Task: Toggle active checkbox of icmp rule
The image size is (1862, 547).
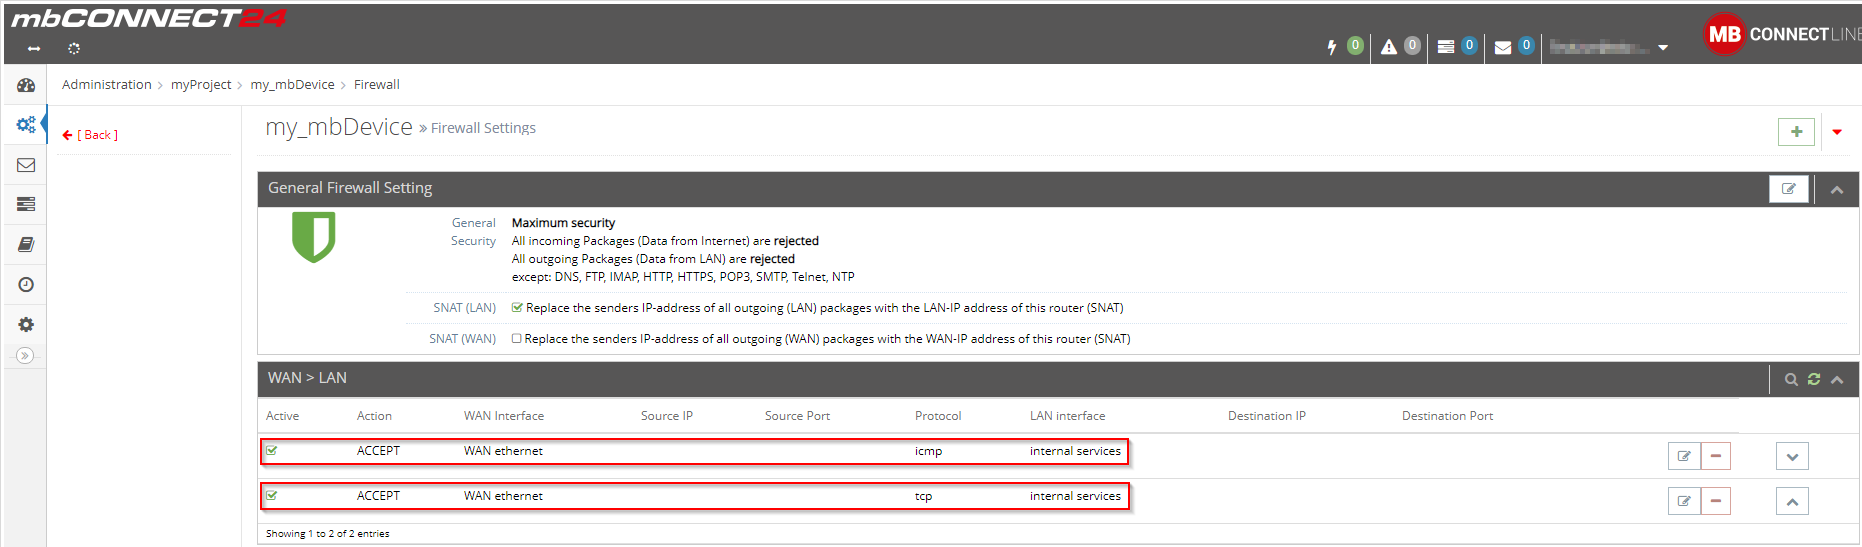Action: click(x=272, y=451)
